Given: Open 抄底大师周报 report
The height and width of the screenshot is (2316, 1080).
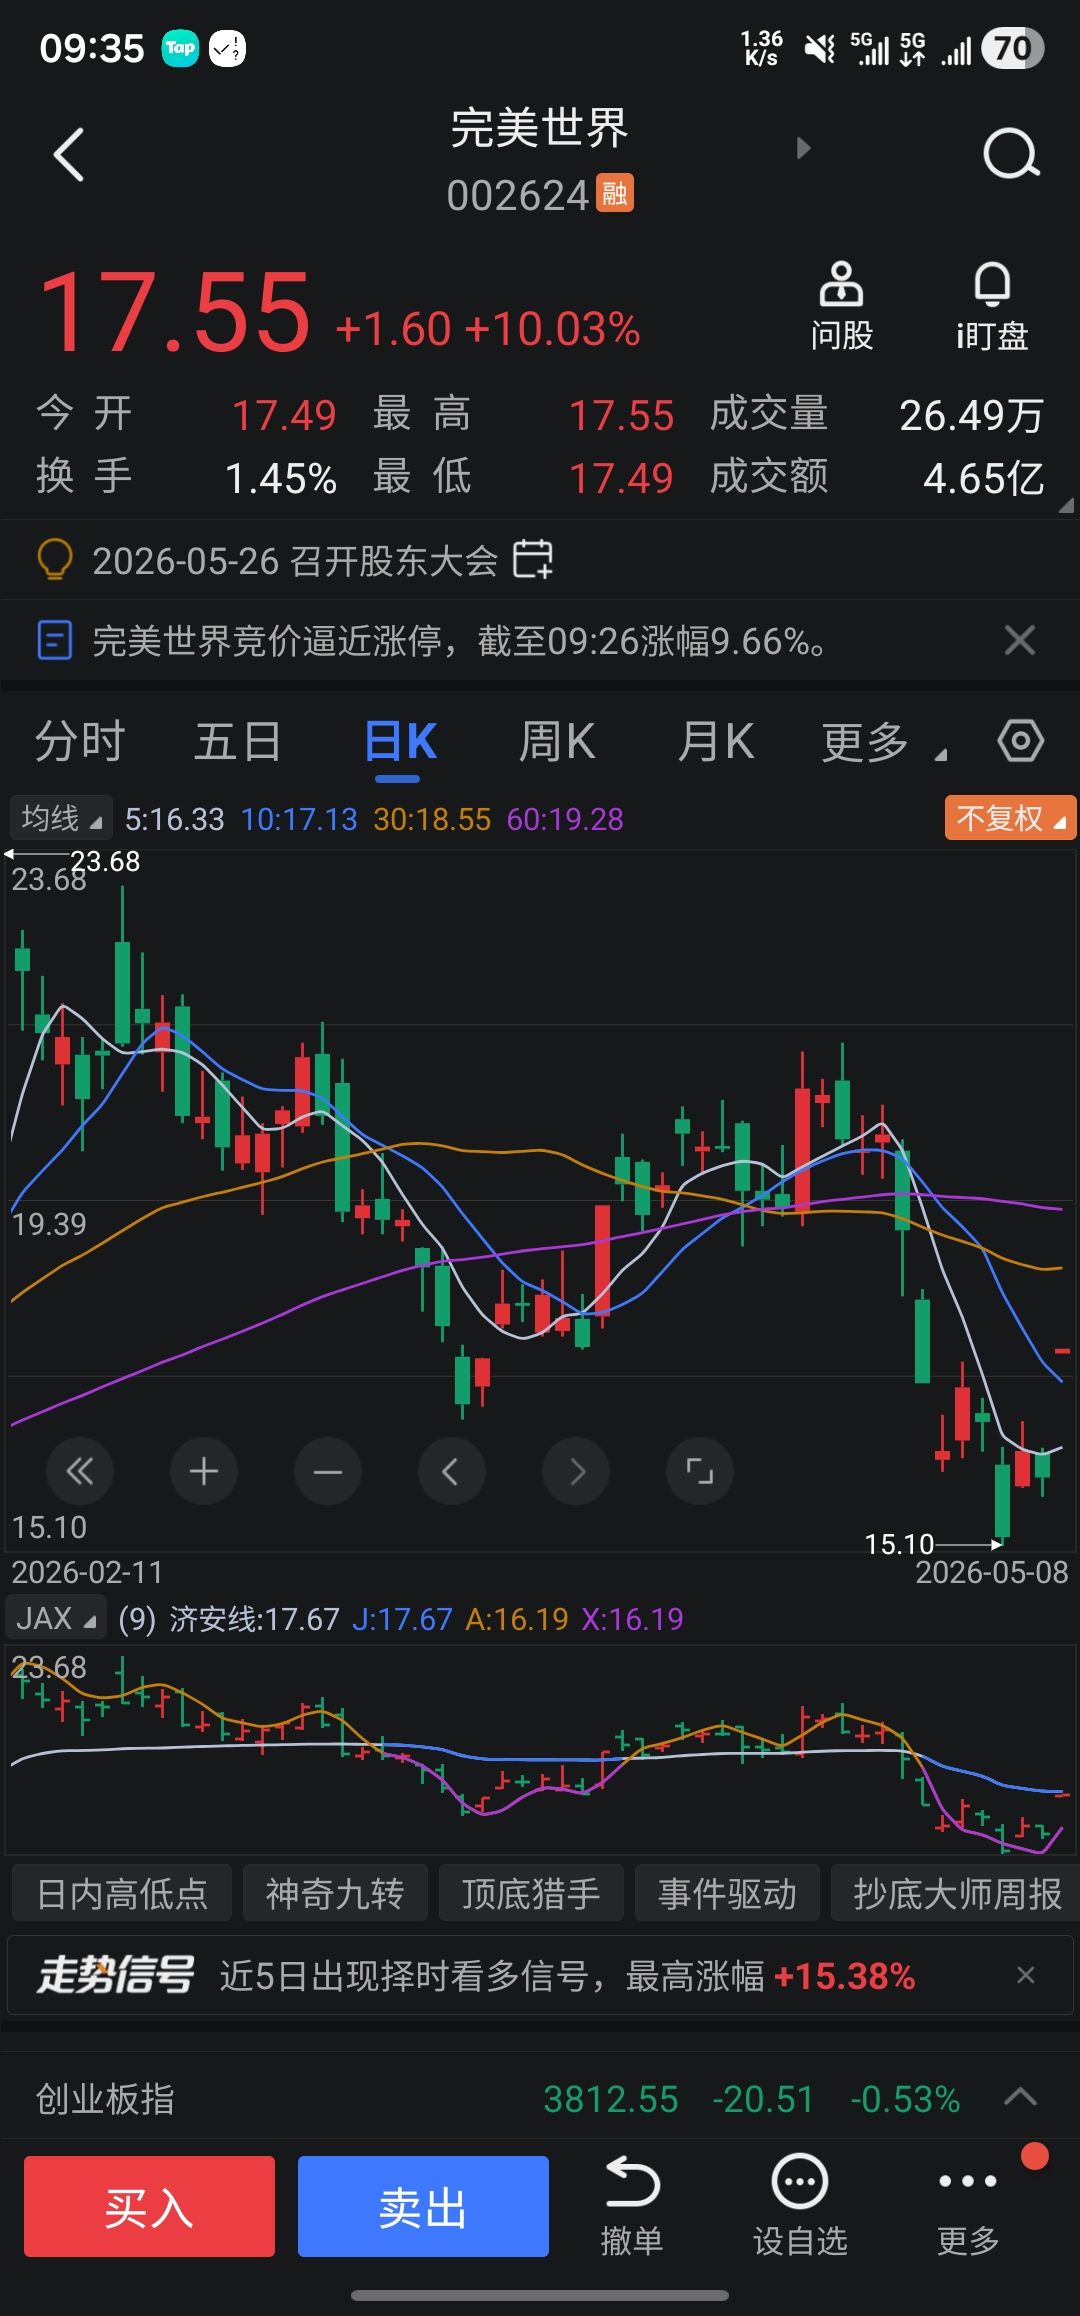Looking at the screenshot, I should [956, 1893].
